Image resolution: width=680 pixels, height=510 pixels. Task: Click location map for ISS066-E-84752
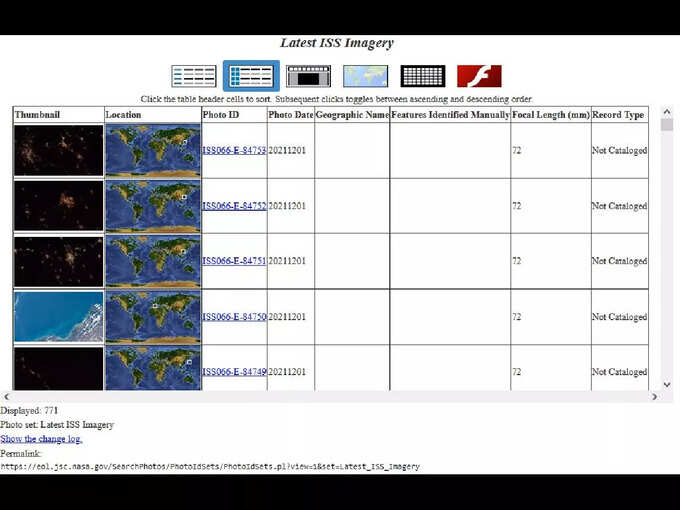coord(153,206)
